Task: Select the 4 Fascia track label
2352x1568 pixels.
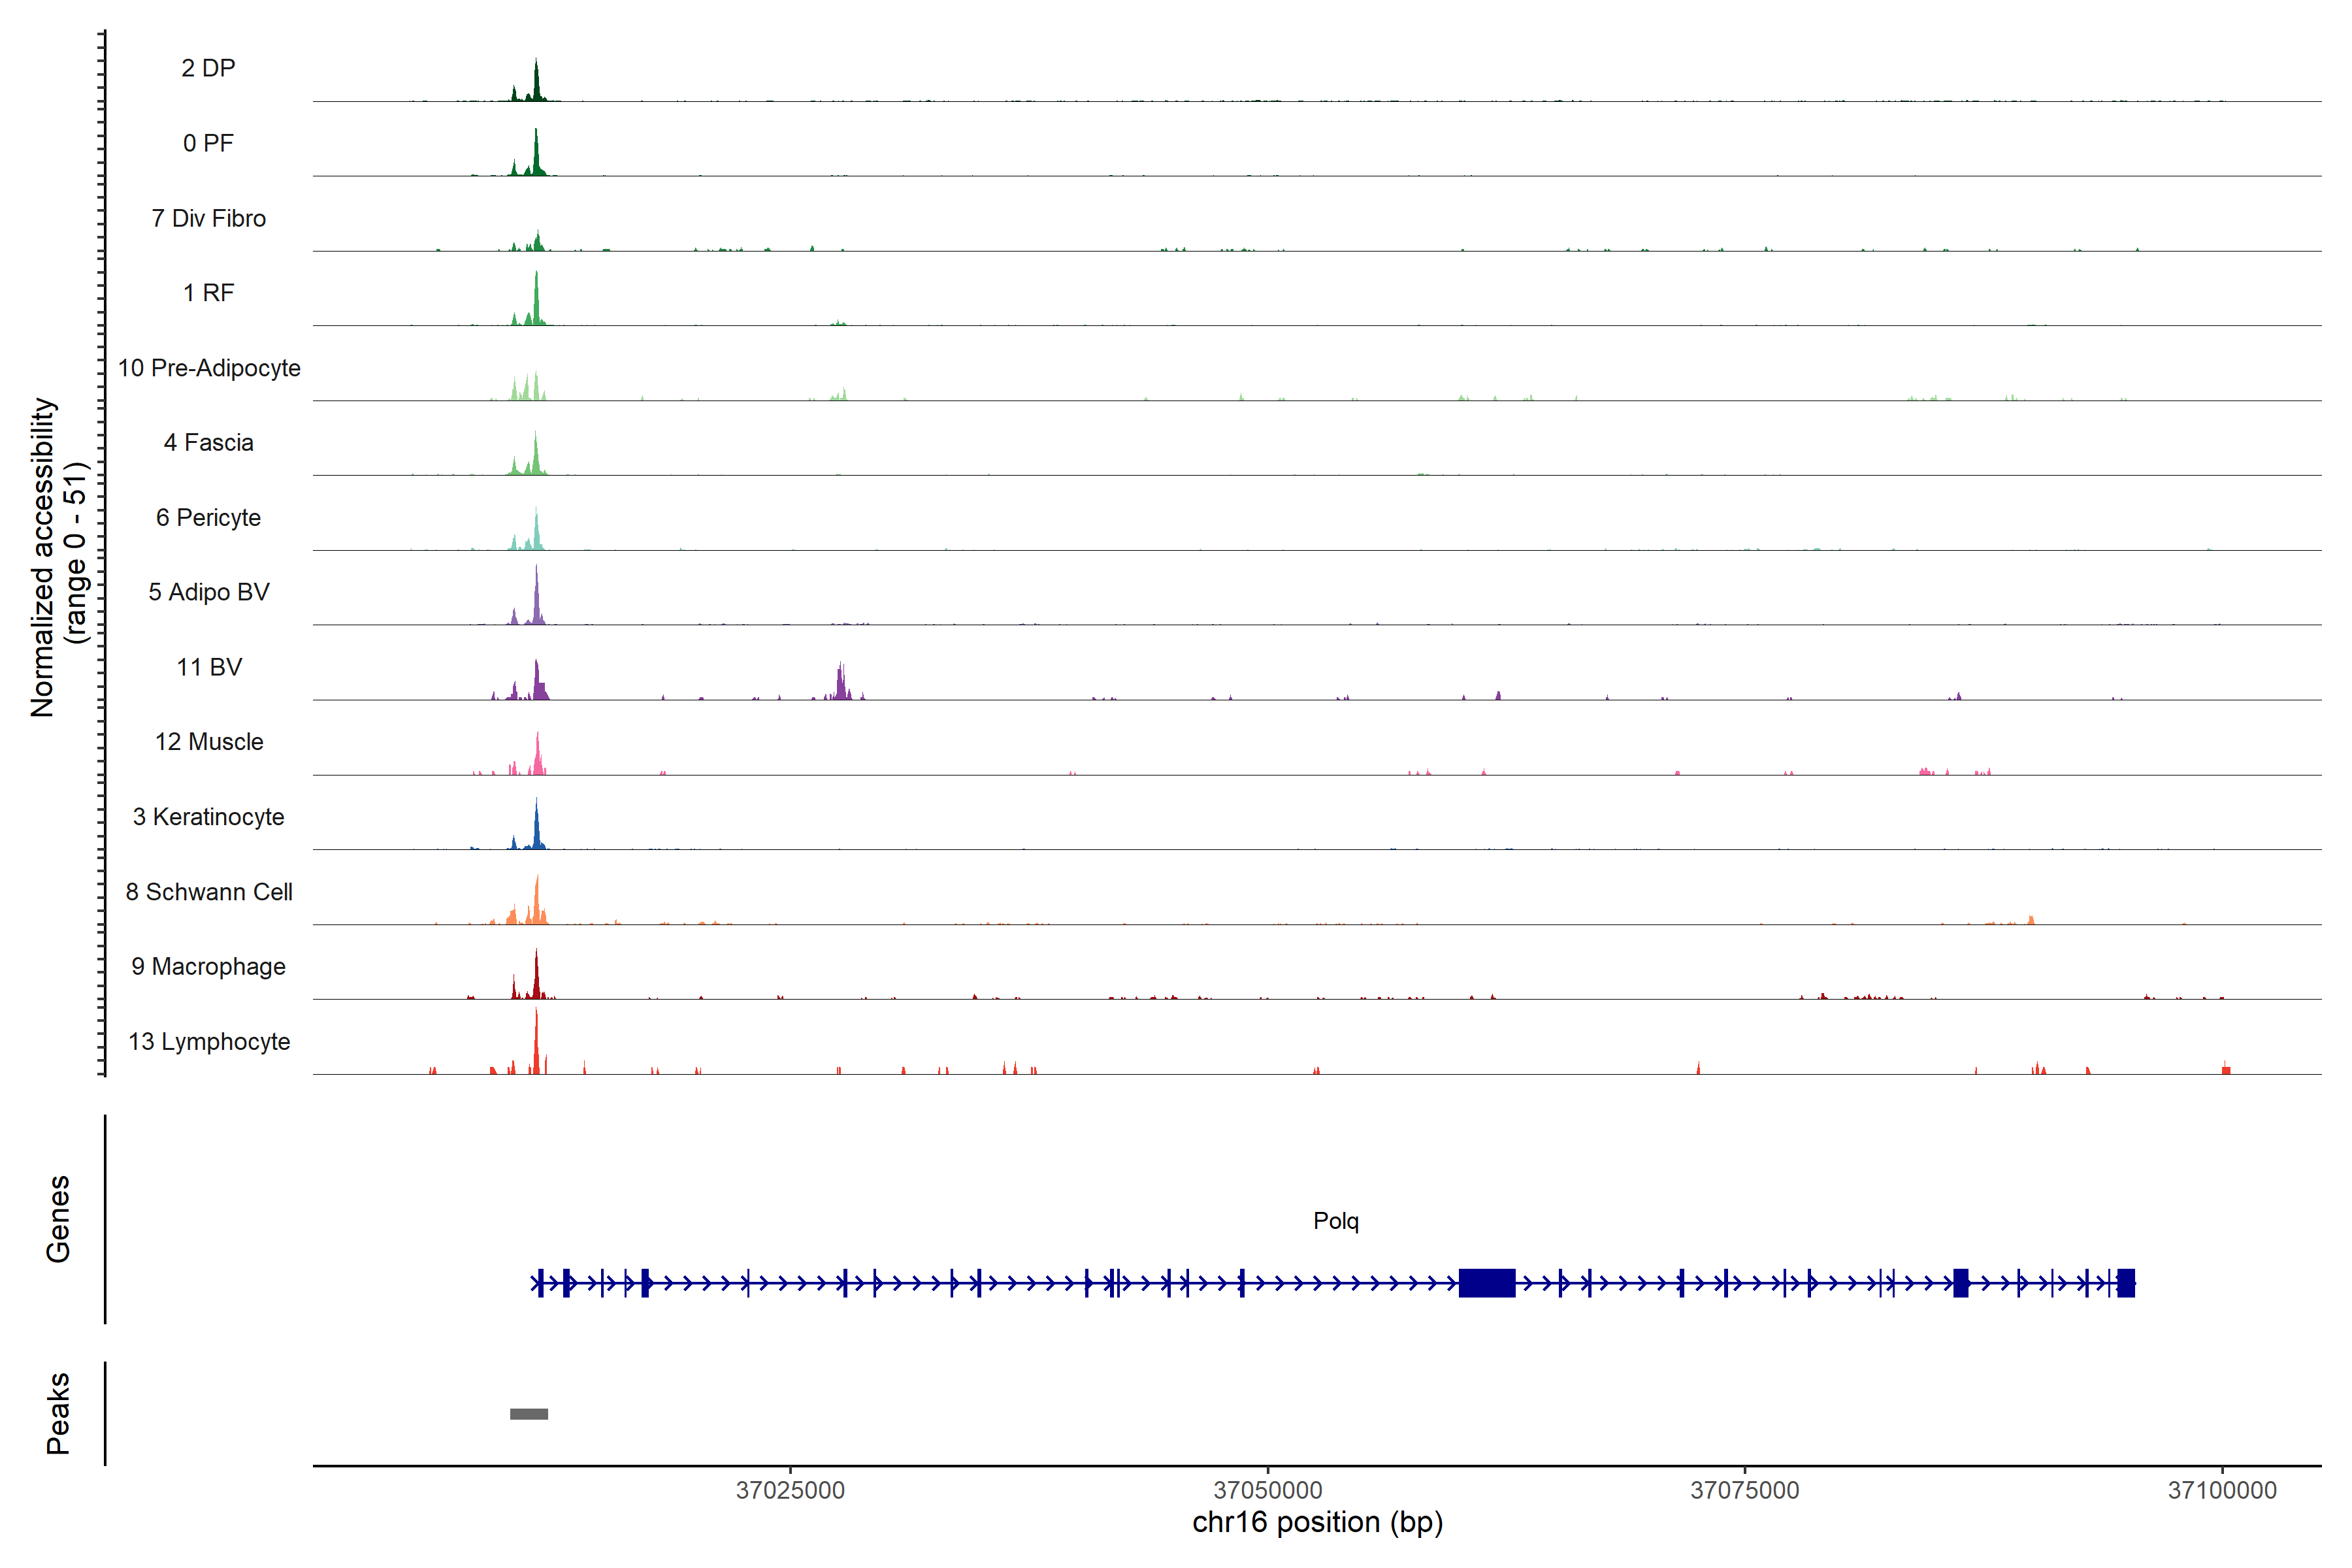Action: click(208, 443)
